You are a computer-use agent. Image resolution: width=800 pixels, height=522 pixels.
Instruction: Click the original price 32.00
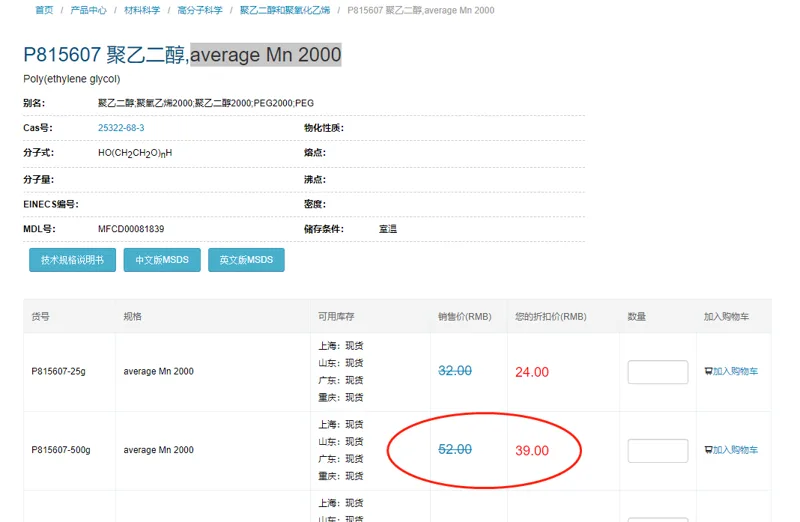455,370
